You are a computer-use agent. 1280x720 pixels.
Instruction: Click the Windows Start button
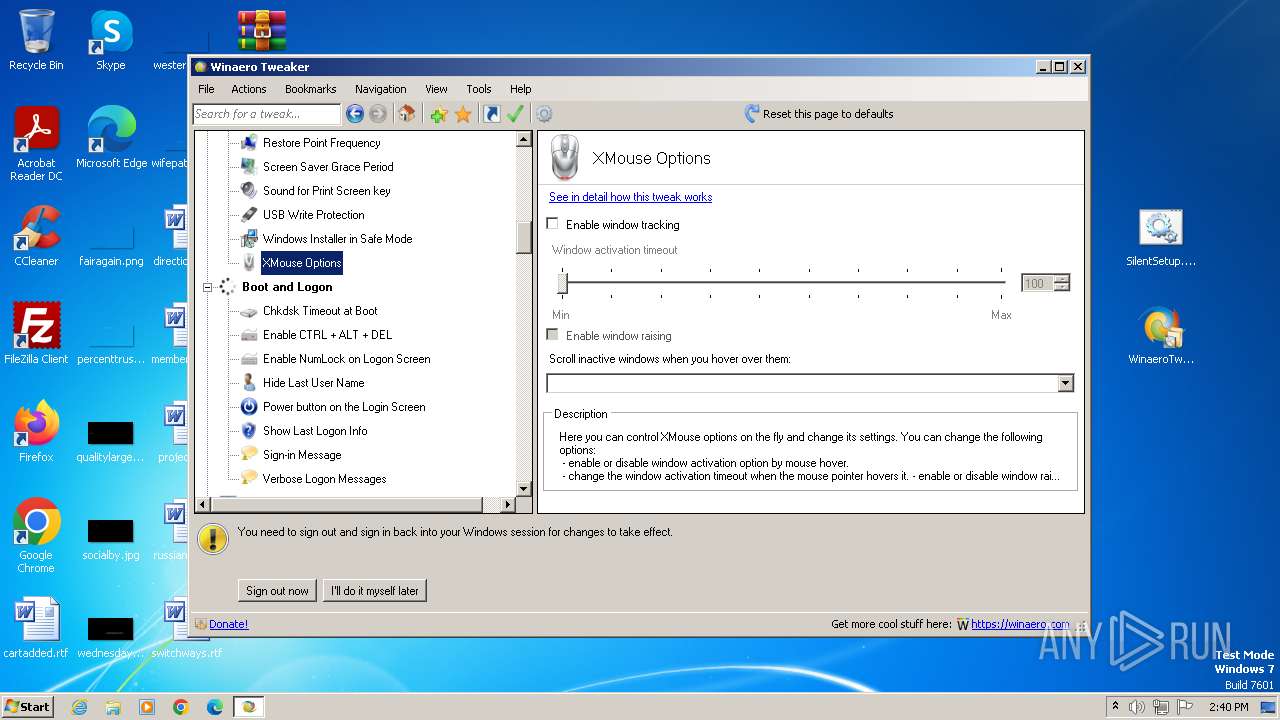pyautogui.click(x=27, y=706)
